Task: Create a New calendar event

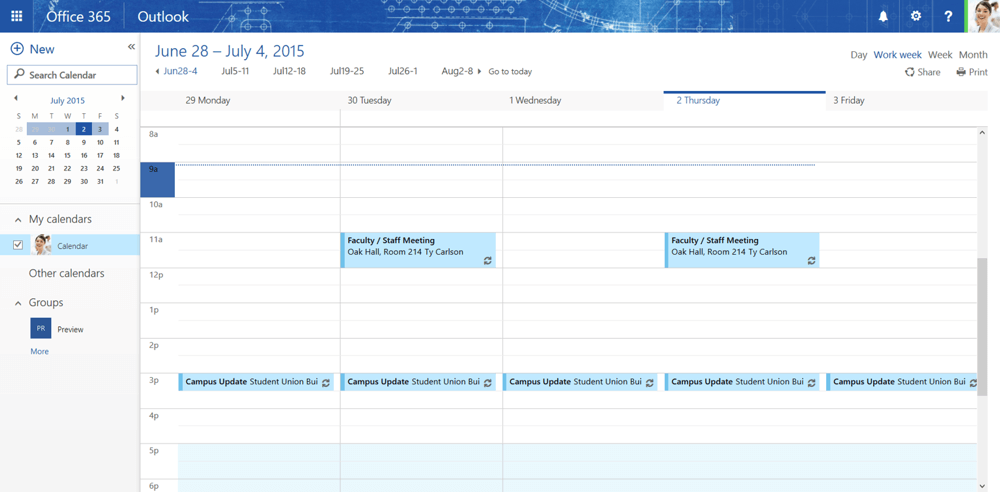Action: pos(32,49)
